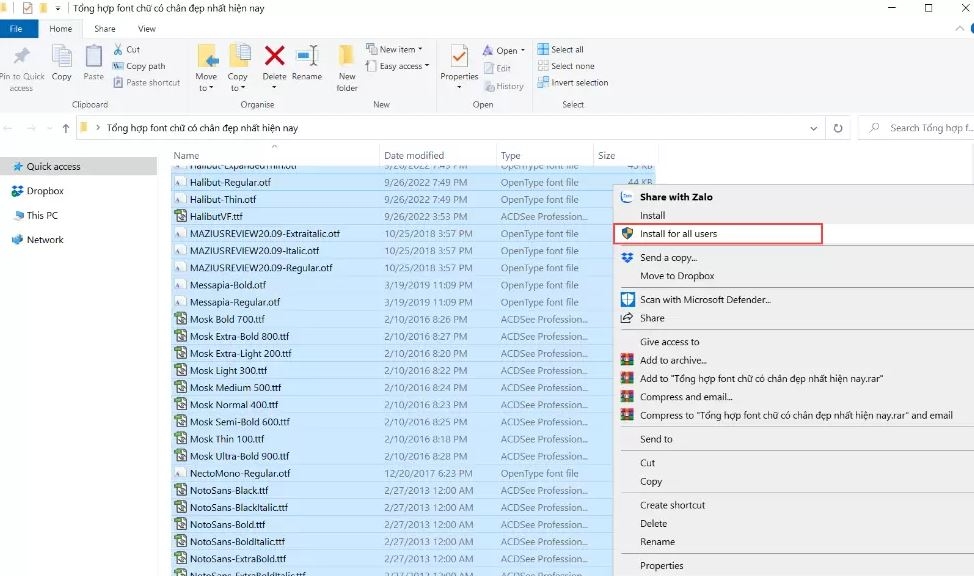974x576 pixels.
Task: Open the File tab
Action: tap(17, 29)
